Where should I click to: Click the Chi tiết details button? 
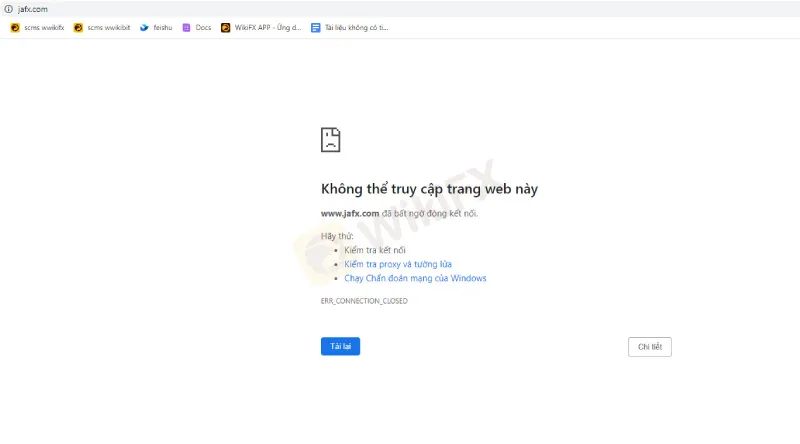coord(650,347)
